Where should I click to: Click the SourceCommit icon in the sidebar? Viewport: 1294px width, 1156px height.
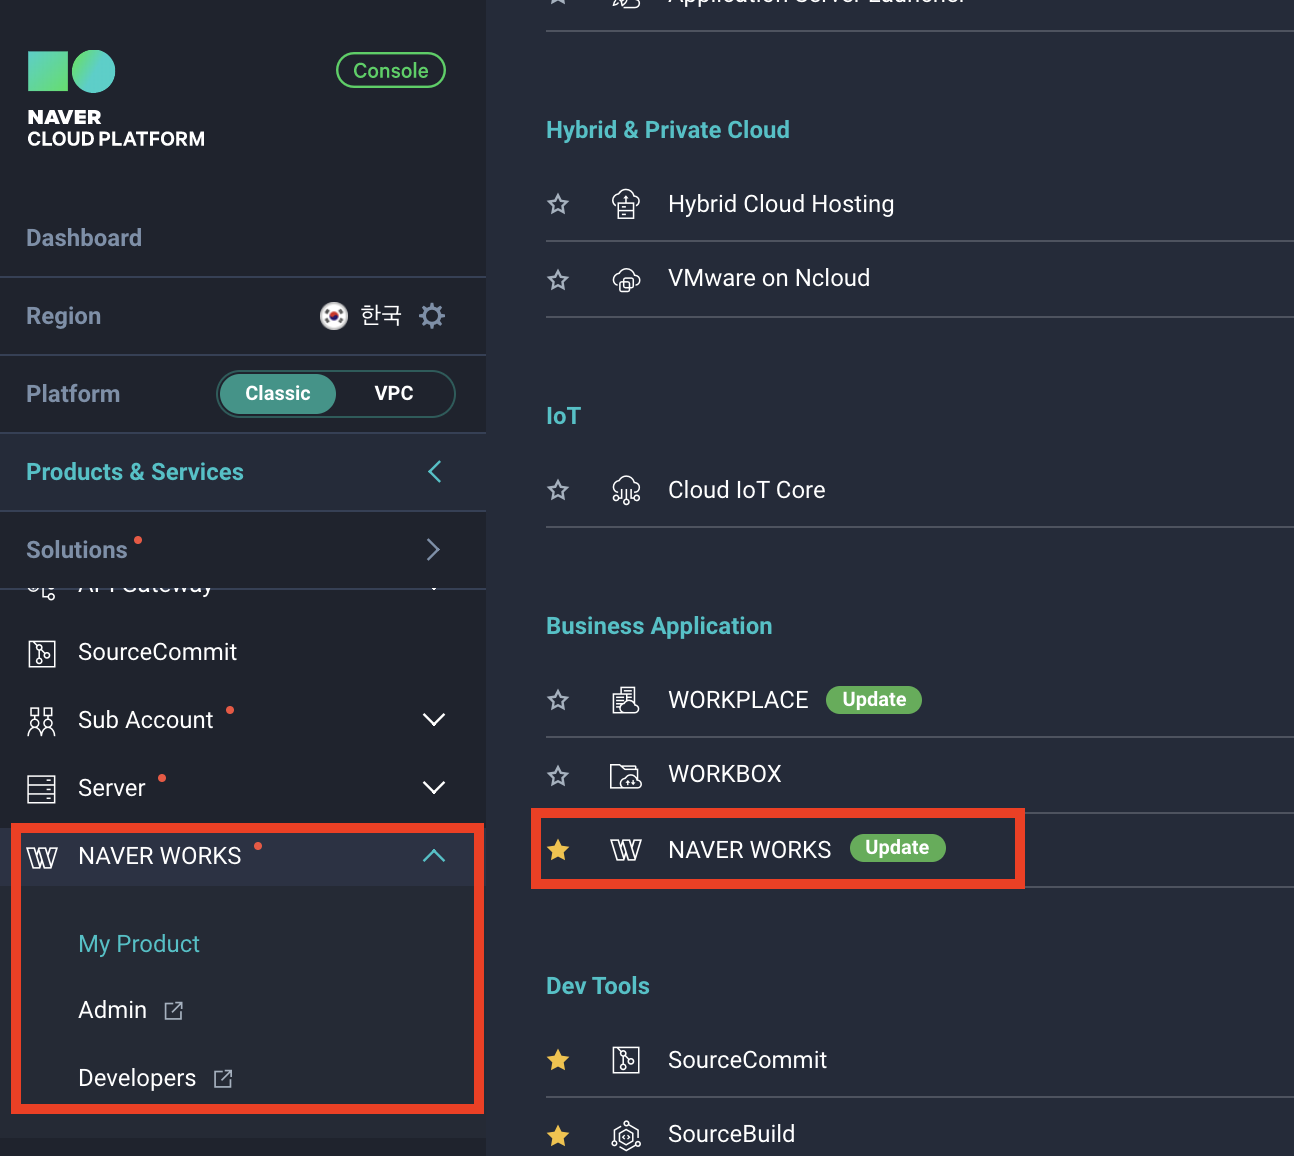click(42, 653)
